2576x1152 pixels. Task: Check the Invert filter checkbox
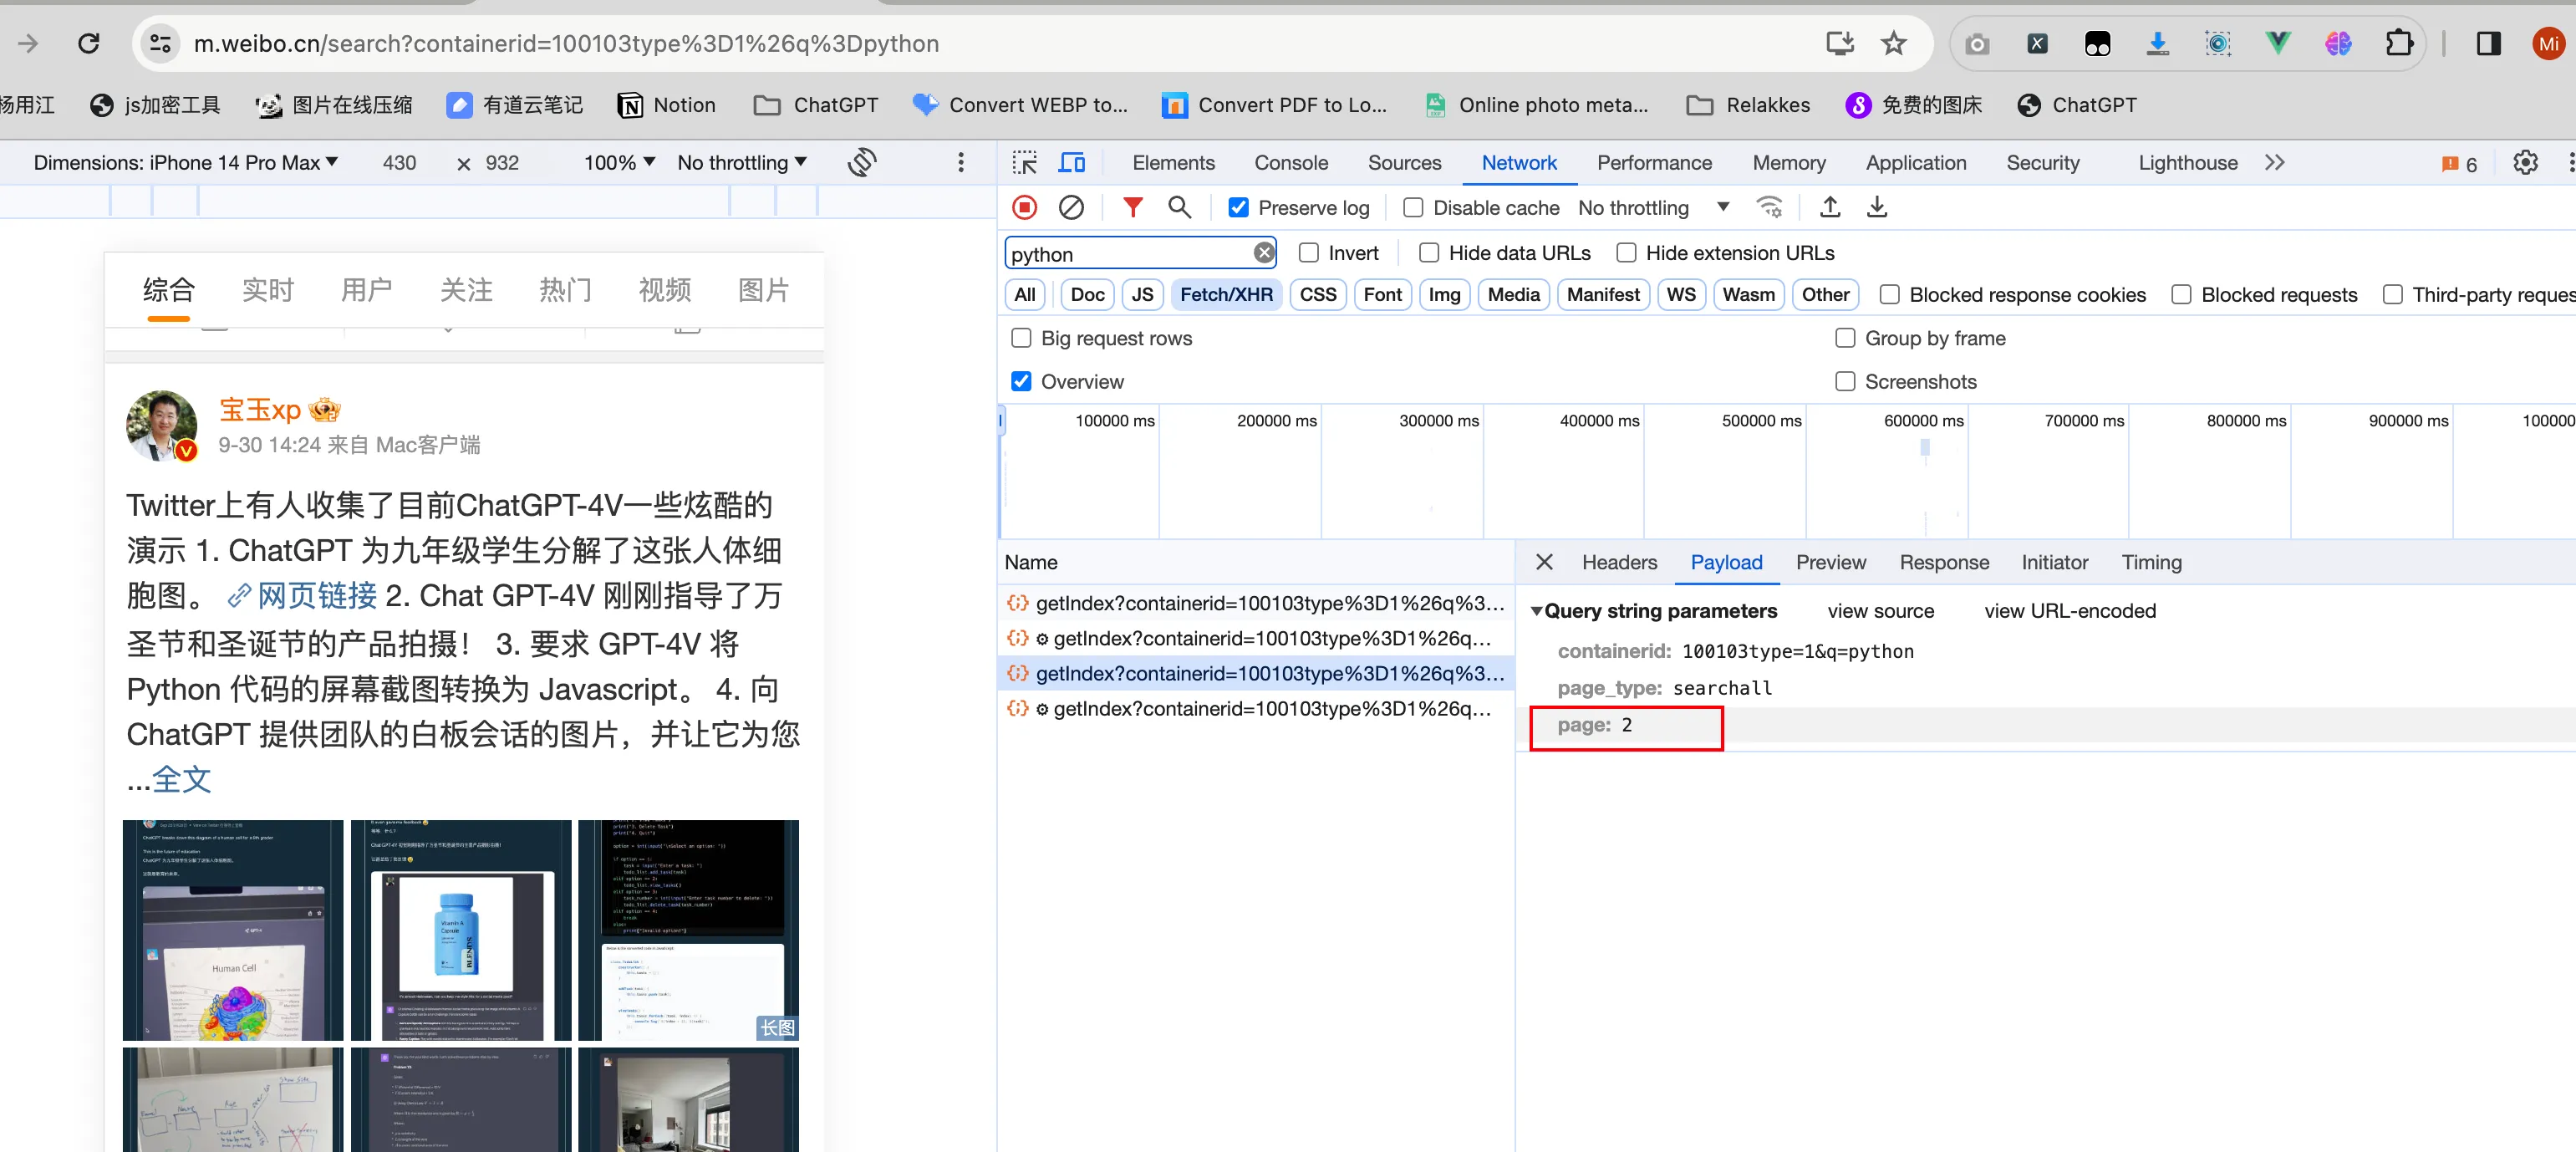(x=1308, y=253)
